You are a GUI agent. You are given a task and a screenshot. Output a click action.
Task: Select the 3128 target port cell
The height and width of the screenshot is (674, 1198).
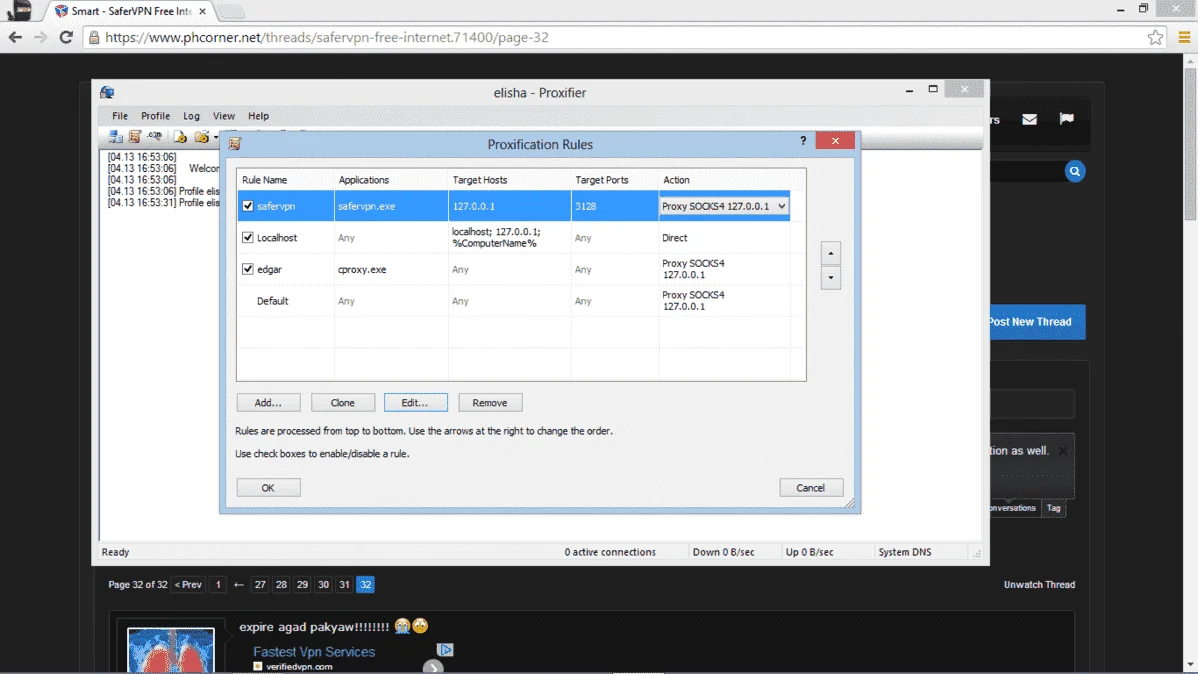614,206
